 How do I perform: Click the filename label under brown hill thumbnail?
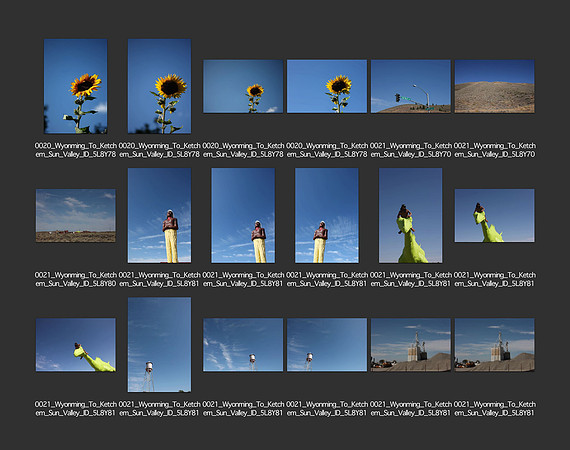click(x=494, y=150)
